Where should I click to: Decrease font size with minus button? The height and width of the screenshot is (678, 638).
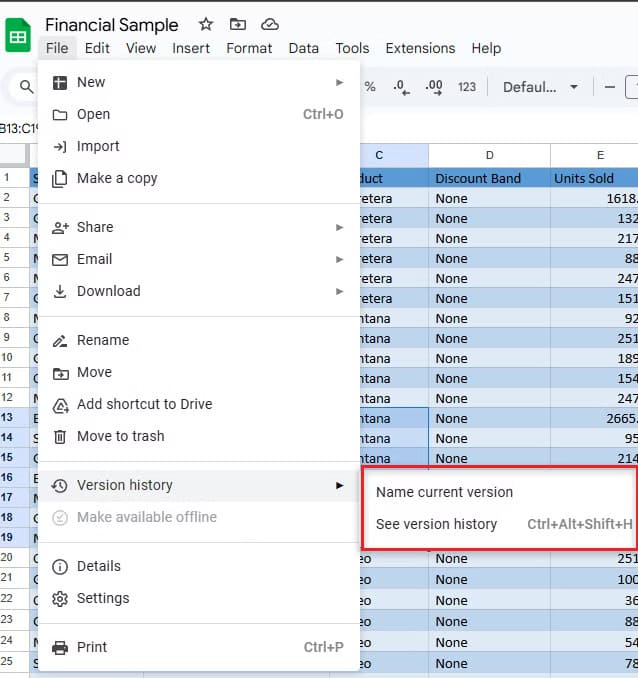coord(610,87)
